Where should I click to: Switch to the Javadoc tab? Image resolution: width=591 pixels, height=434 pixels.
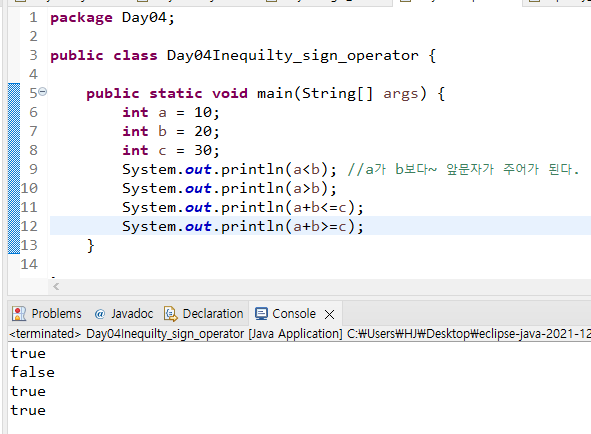pos(124,314)
